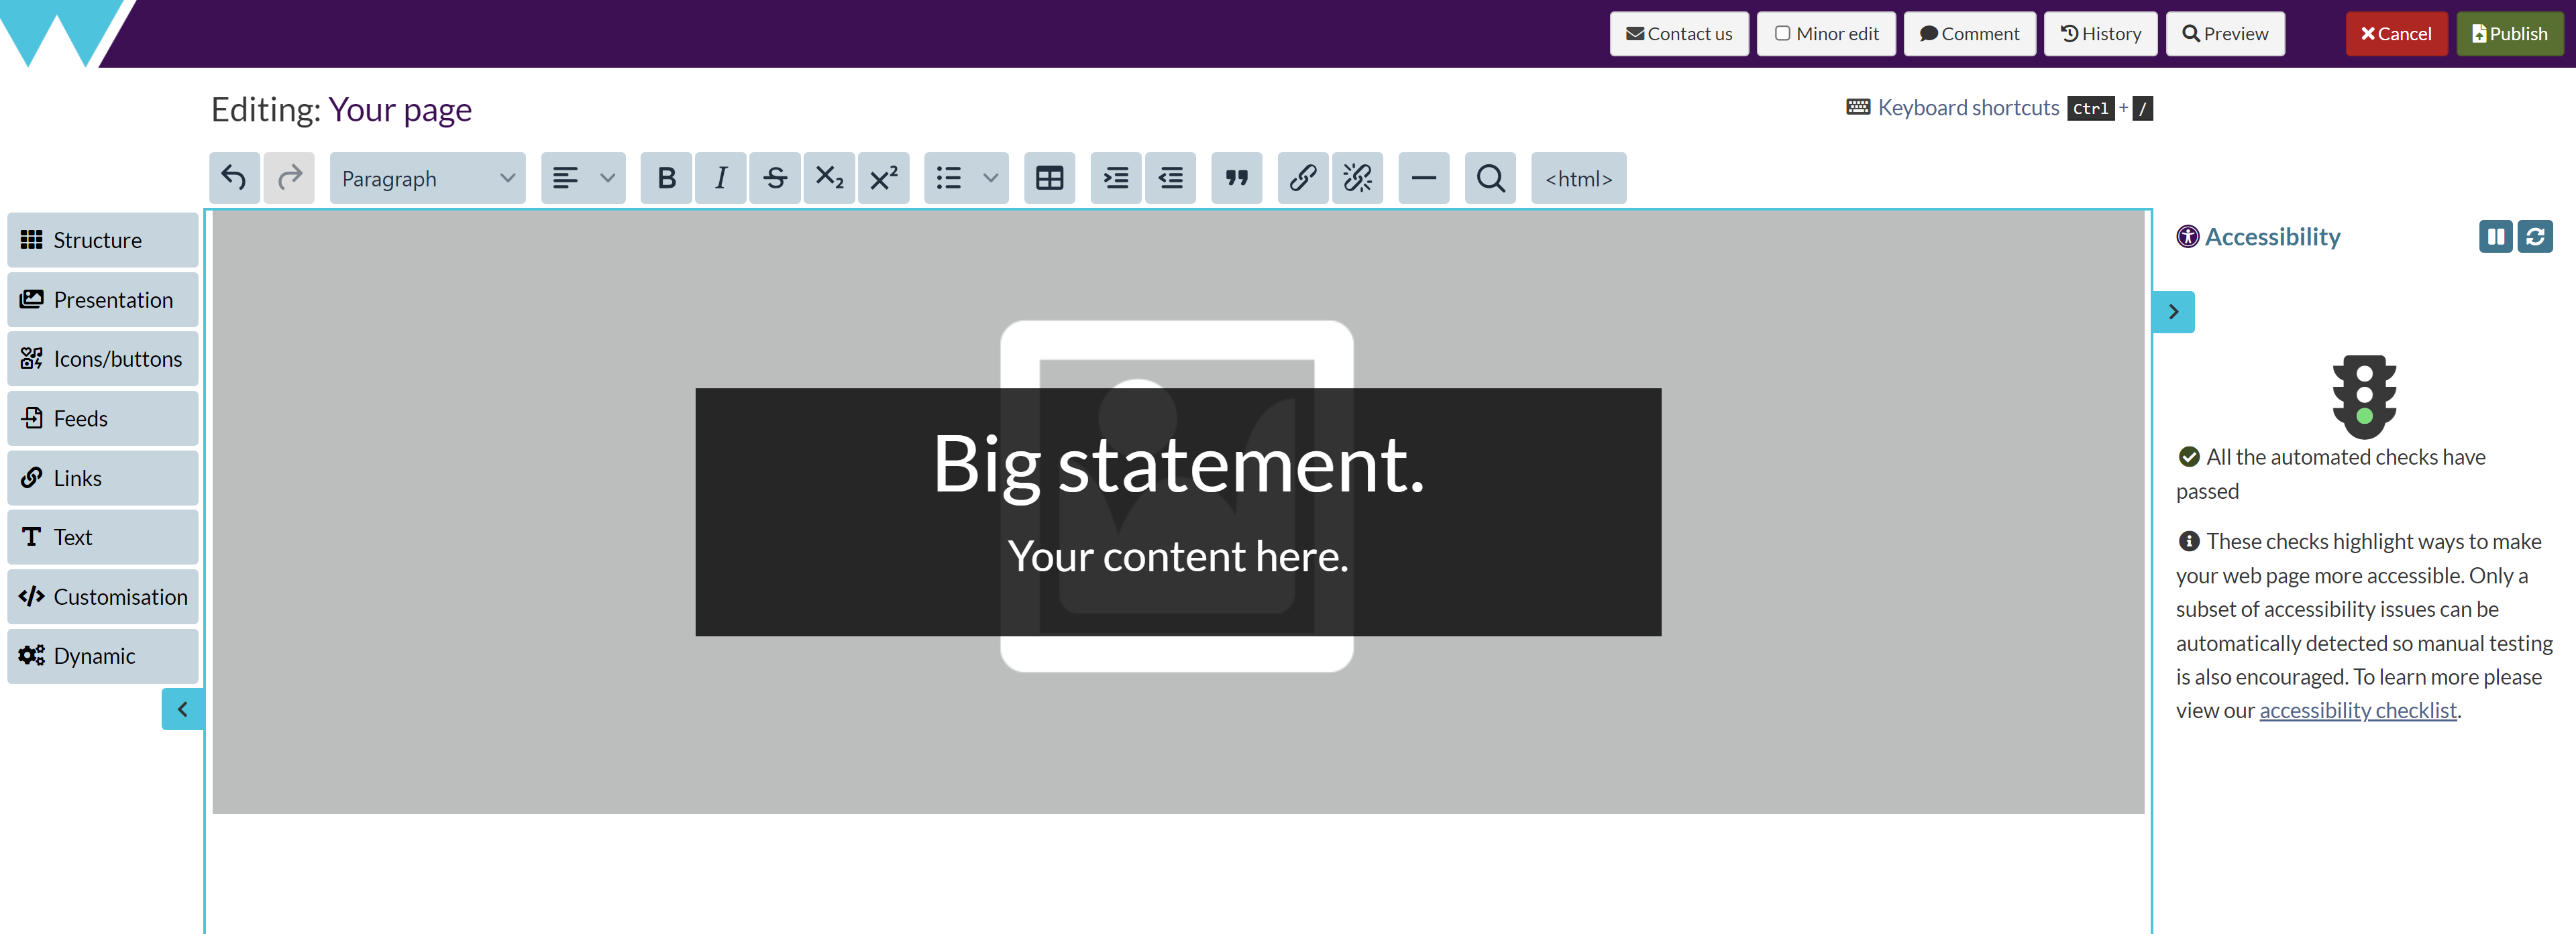Insert a table with the table icon
Image resolution: width=2576 pixels, height=934 pixels.
(1049, 178)
